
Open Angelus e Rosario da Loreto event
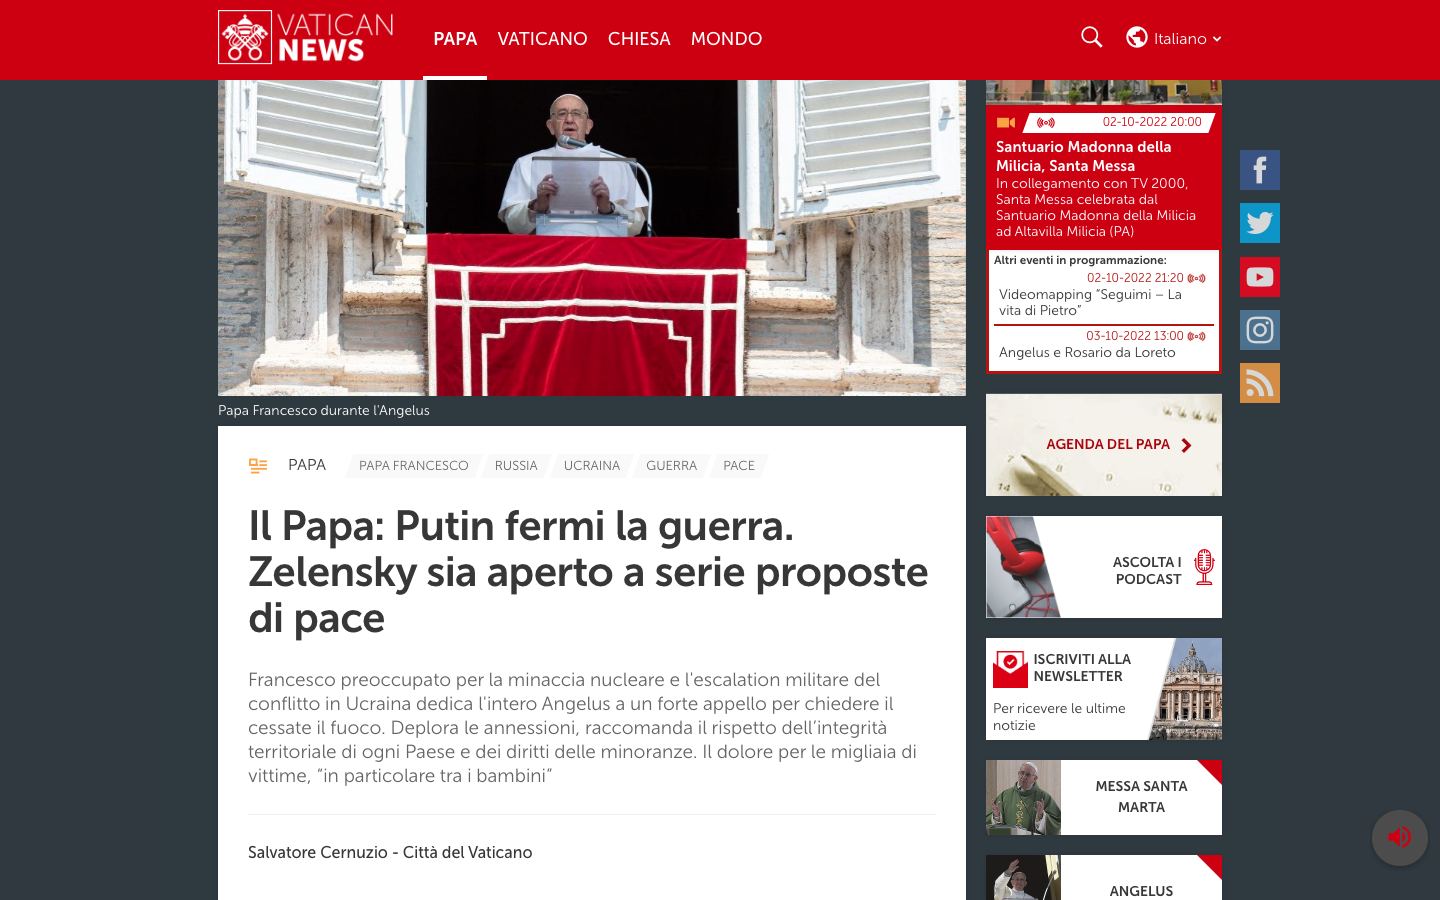click(x=1087, y=353)
